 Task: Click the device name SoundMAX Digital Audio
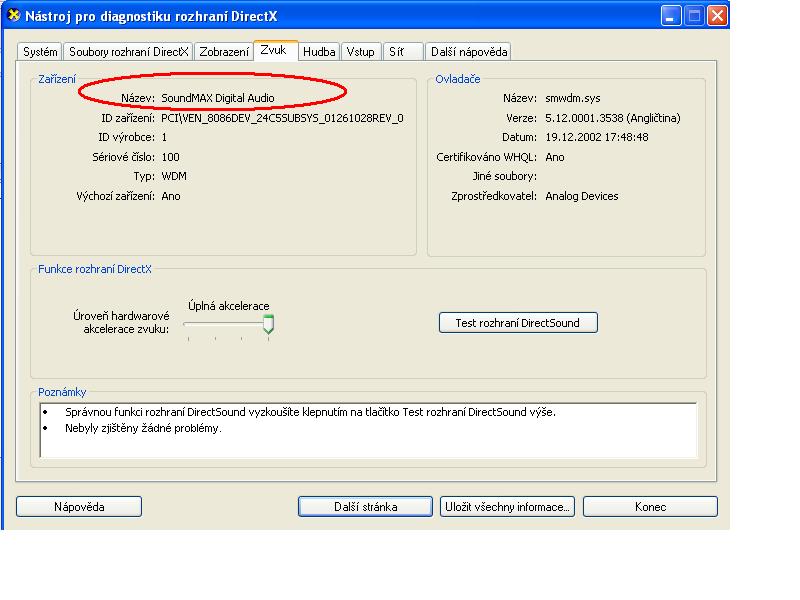coord(218,98)
